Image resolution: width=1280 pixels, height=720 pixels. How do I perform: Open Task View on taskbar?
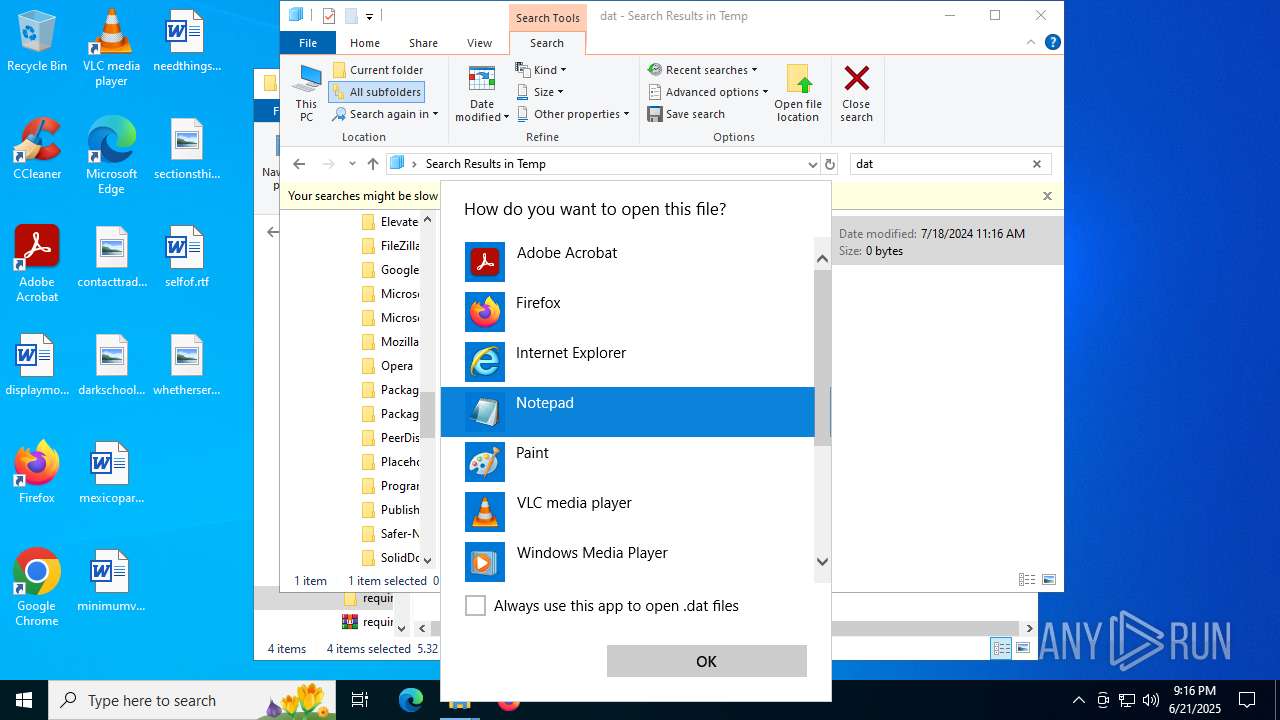coord(361,700)
